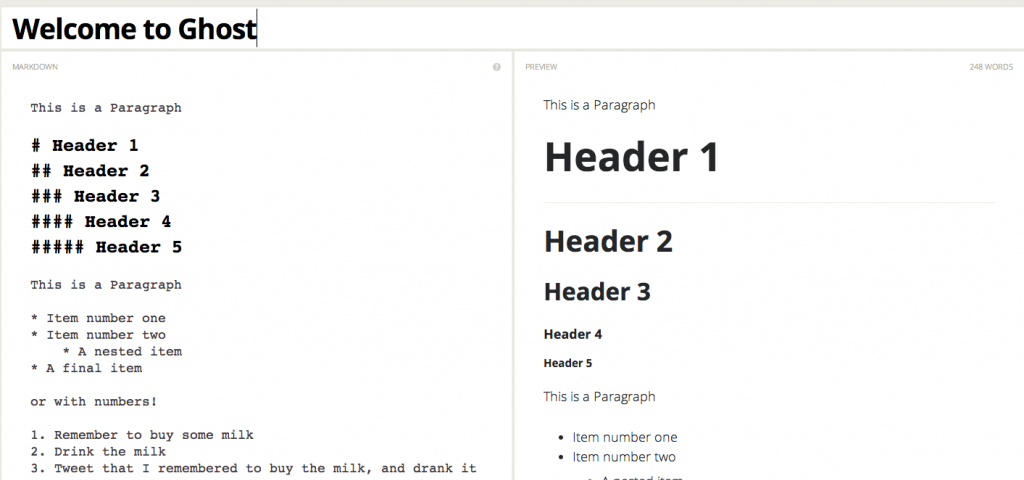Image resolution: width=1024 pixels, height=480 pixels.
Task: Click rendered 'Header 2' heading in preview
Action: pos(608,242)
